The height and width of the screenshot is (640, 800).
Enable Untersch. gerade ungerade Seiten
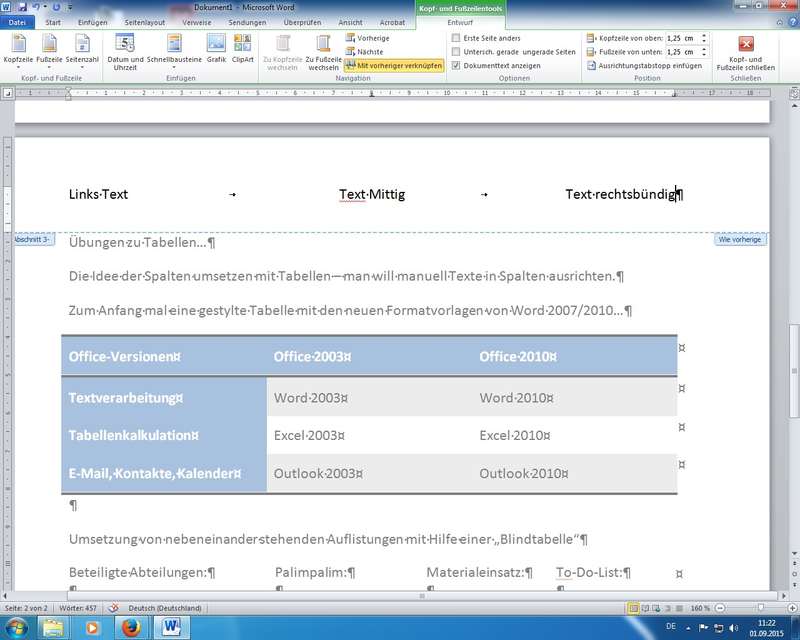click(x=456, y=52)
